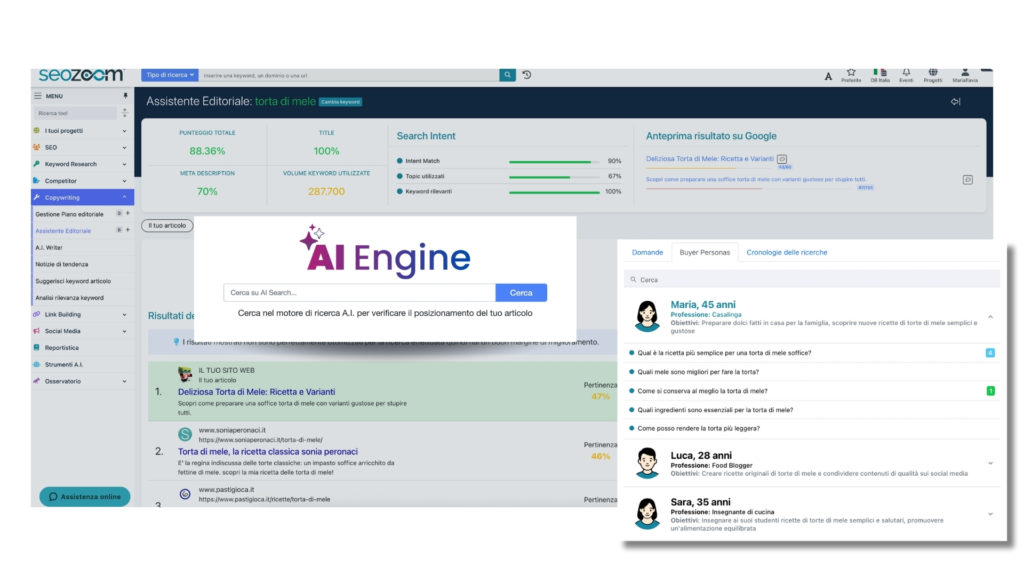Screen dimensions: 1024x576
Task: Collapse the Copywriting sidebar menu
Action: tap(82, 197)
